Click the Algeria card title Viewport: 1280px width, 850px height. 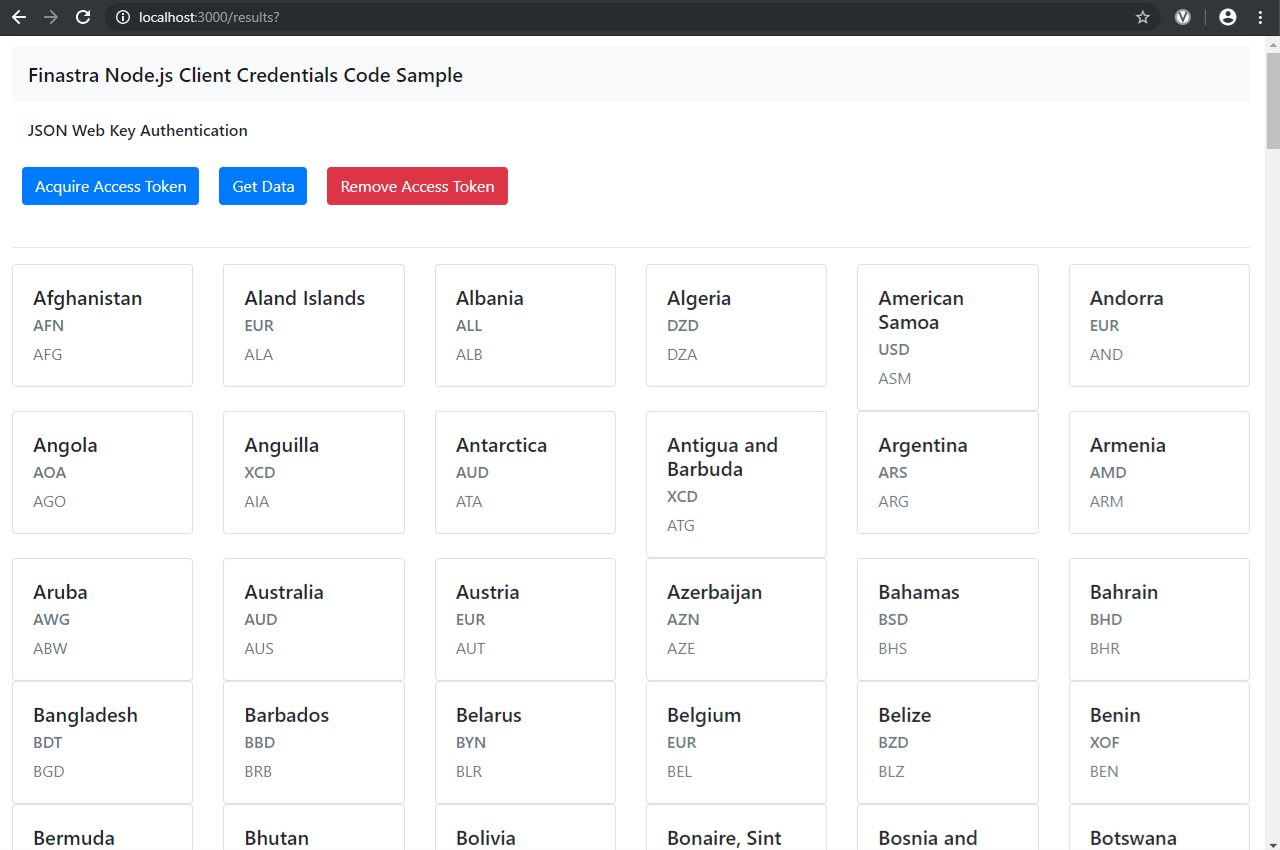coord(699,298)
